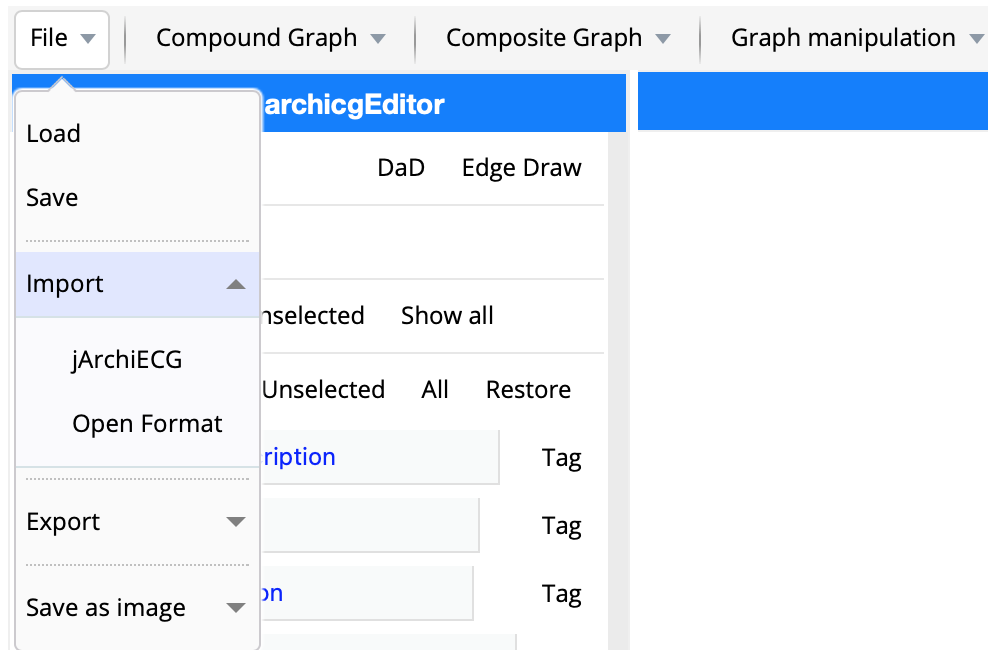
Task: Click the Tag button of the first row
Action: [x=561, y=458]
